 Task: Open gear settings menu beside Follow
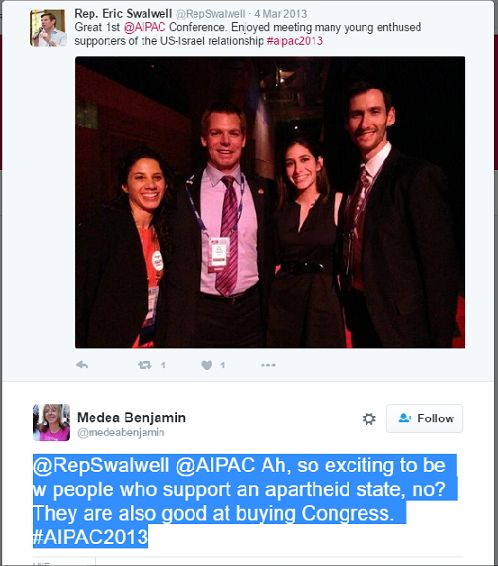[369, 419]
